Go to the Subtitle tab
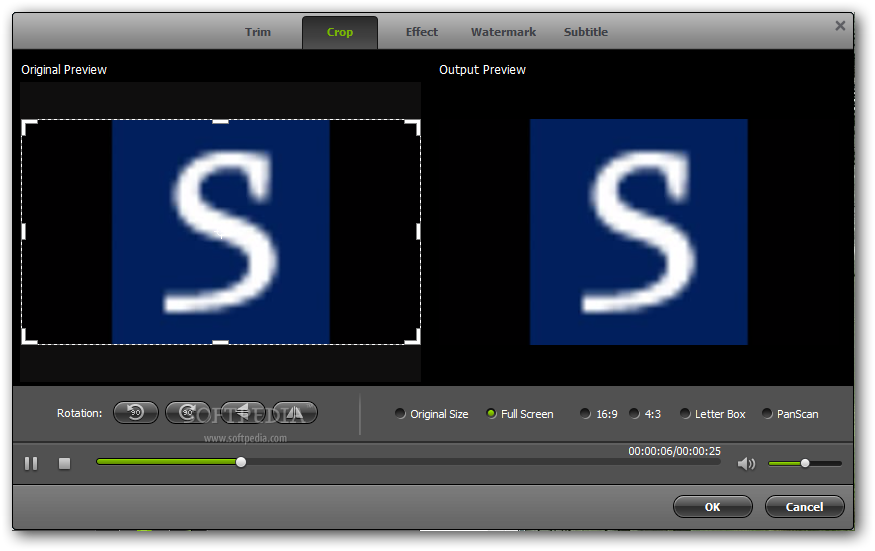Screen dimensions: 875x551 [x=586, y=32]
